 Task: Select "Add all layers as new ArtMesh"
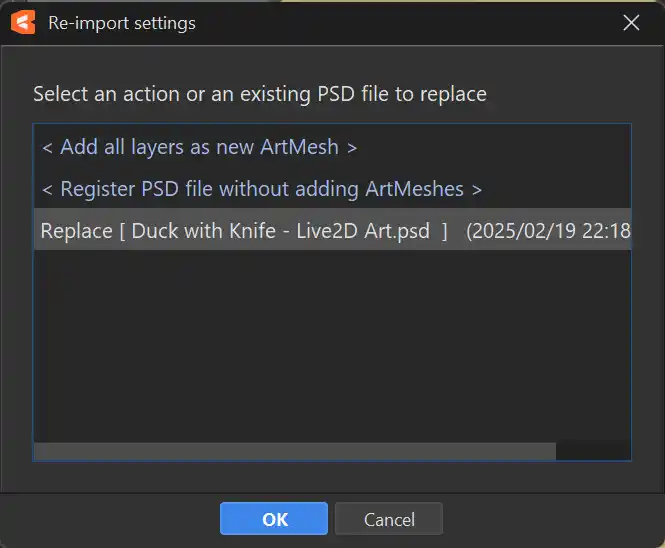click(199, 147)
